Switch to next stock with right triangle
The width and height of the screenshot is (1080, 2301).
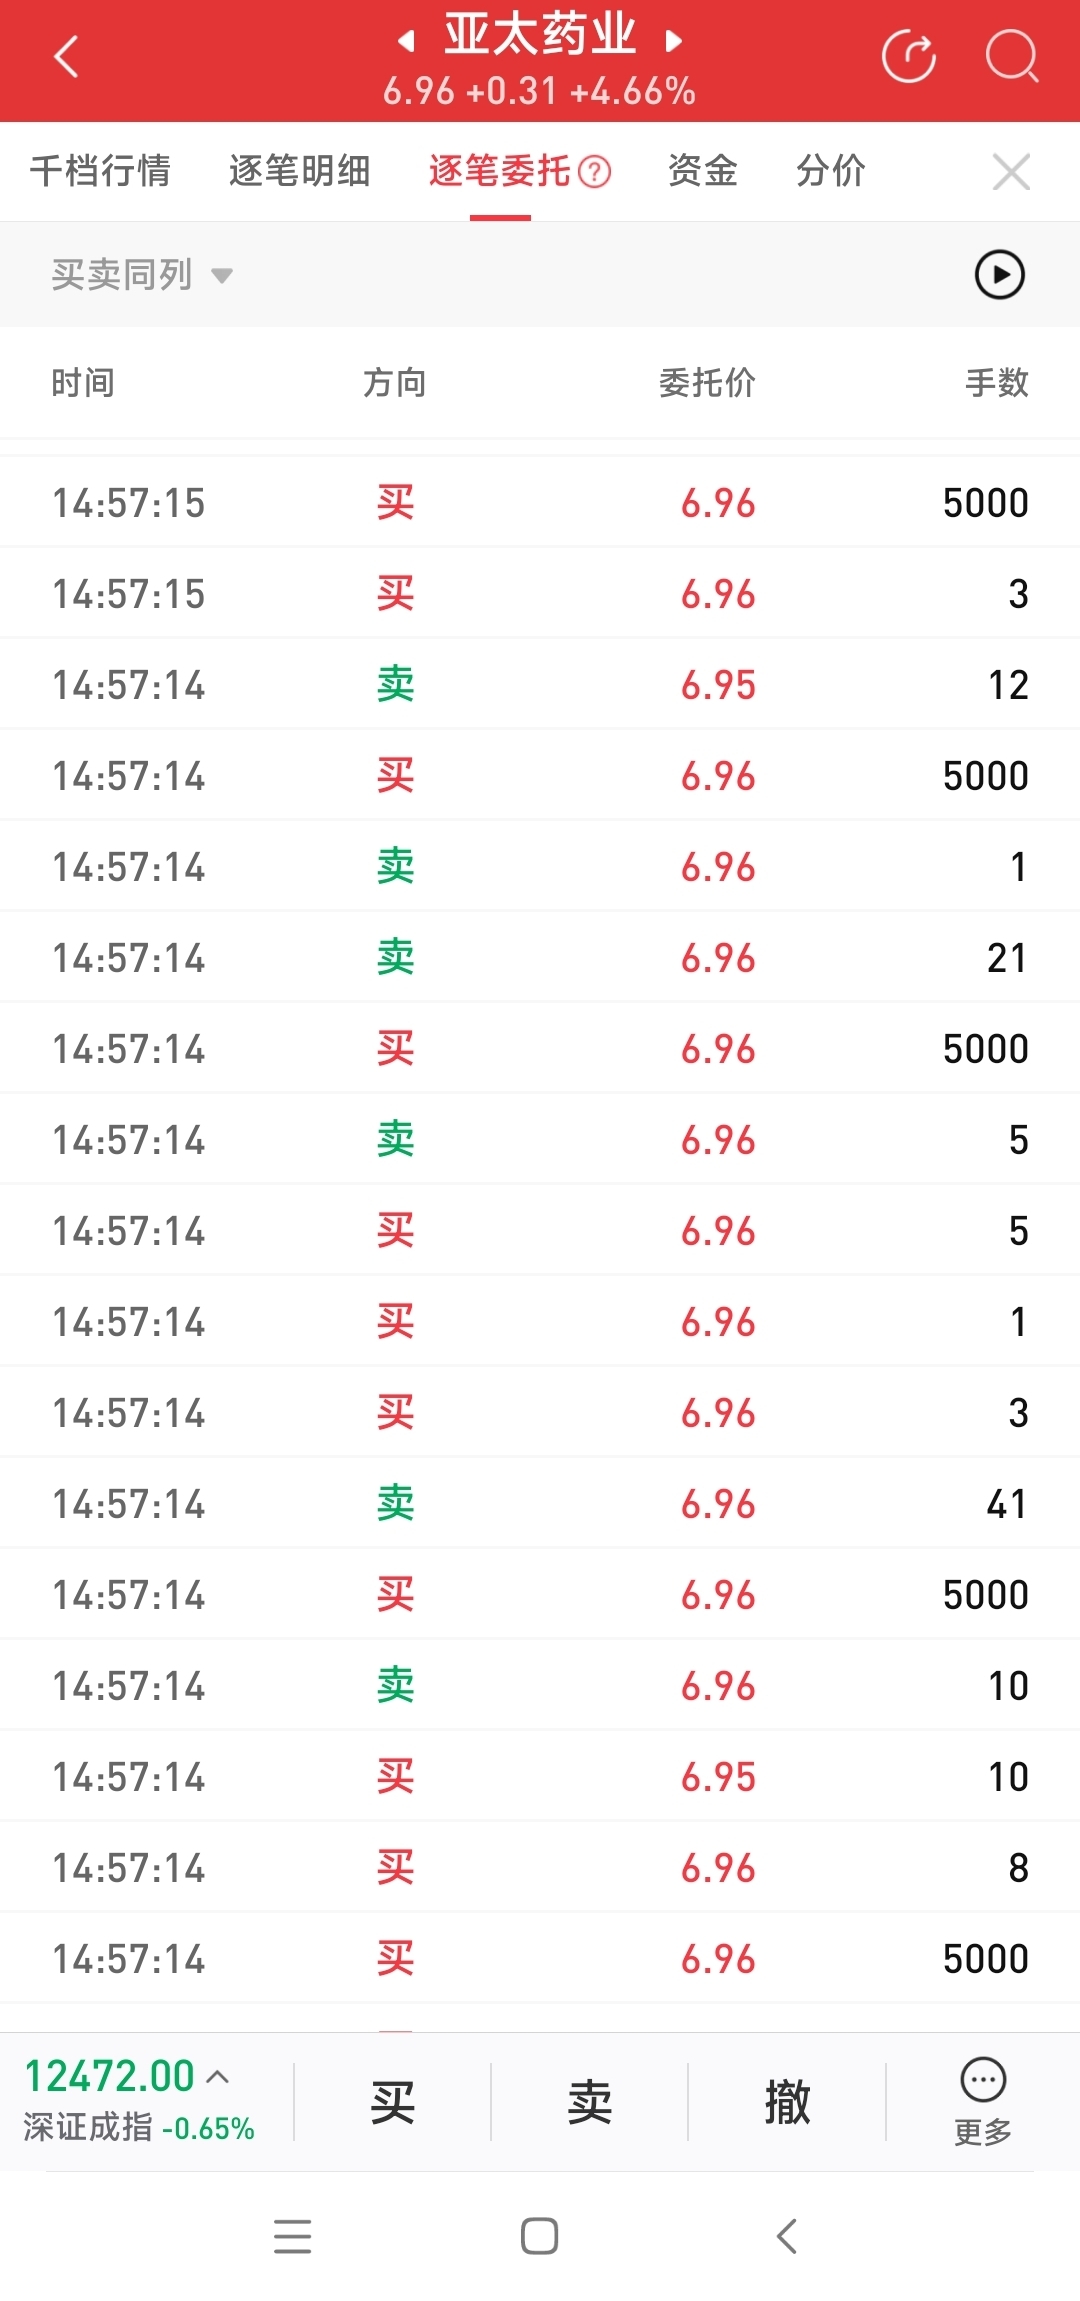click(x=674, y=41)
